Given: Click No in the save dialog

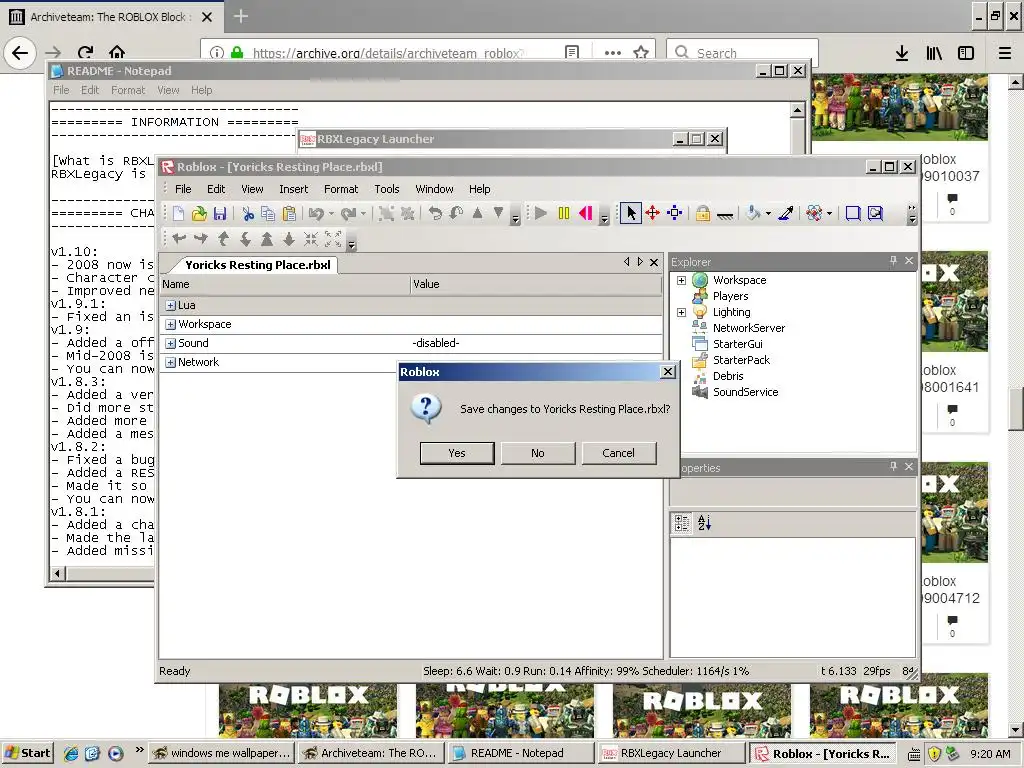Looking at the screenshot, I should [538, 453].
